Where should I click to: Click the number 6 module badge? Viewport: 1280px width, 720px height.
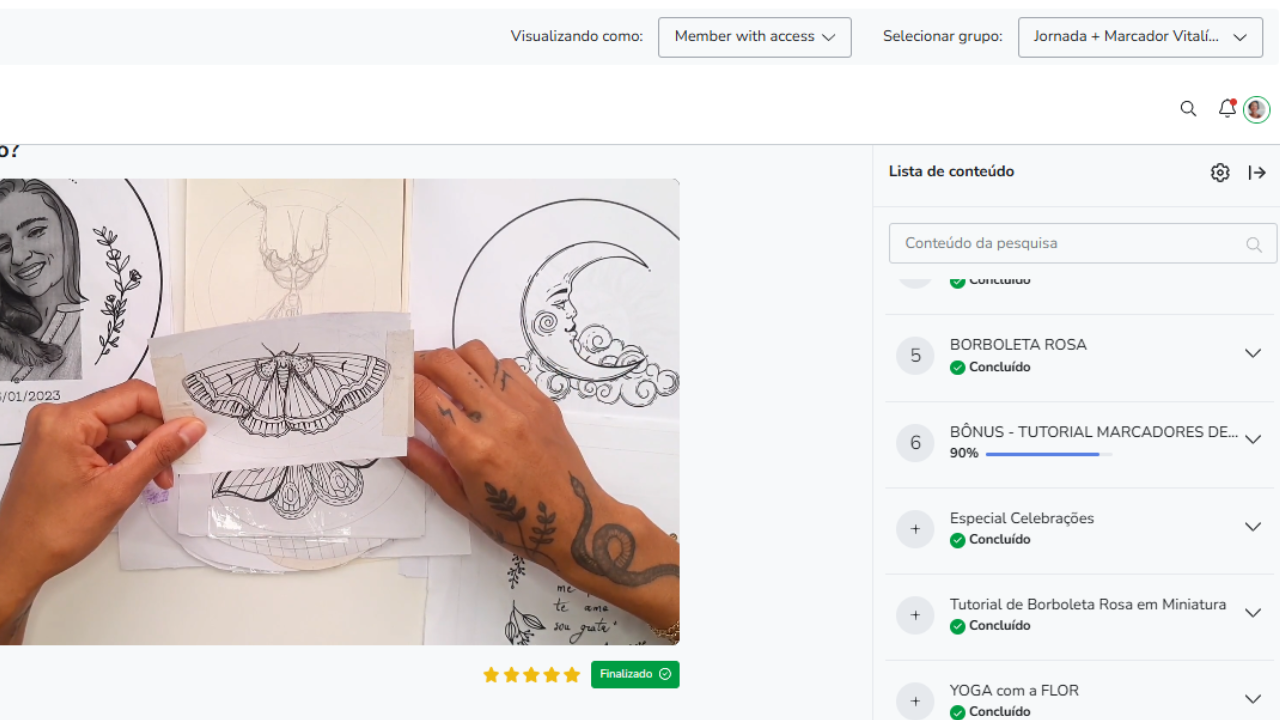pos(915,442)
